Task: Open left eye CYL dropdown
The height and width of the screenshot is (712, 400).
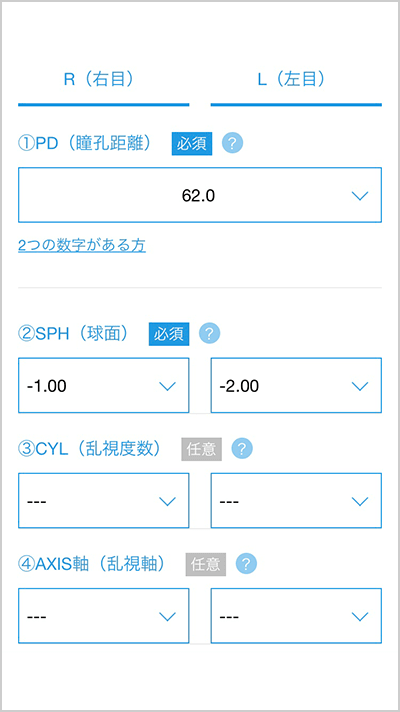Action: click(296, 500)
